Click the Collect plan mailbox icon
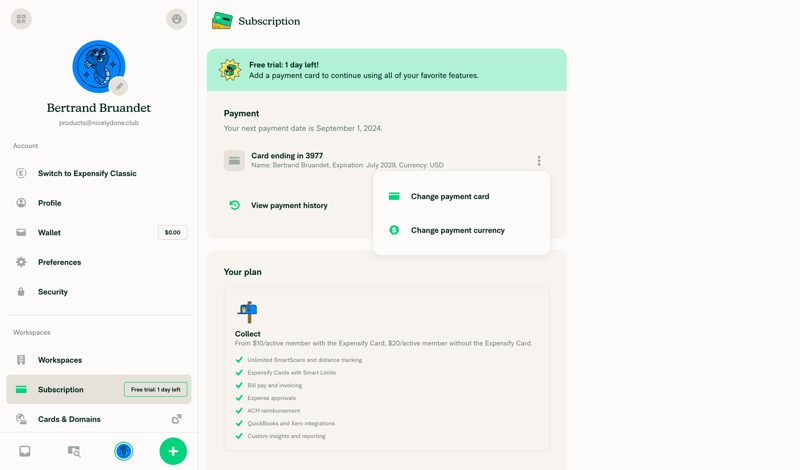800x470 pixels. pyautogui.click(x=247, y=312)
